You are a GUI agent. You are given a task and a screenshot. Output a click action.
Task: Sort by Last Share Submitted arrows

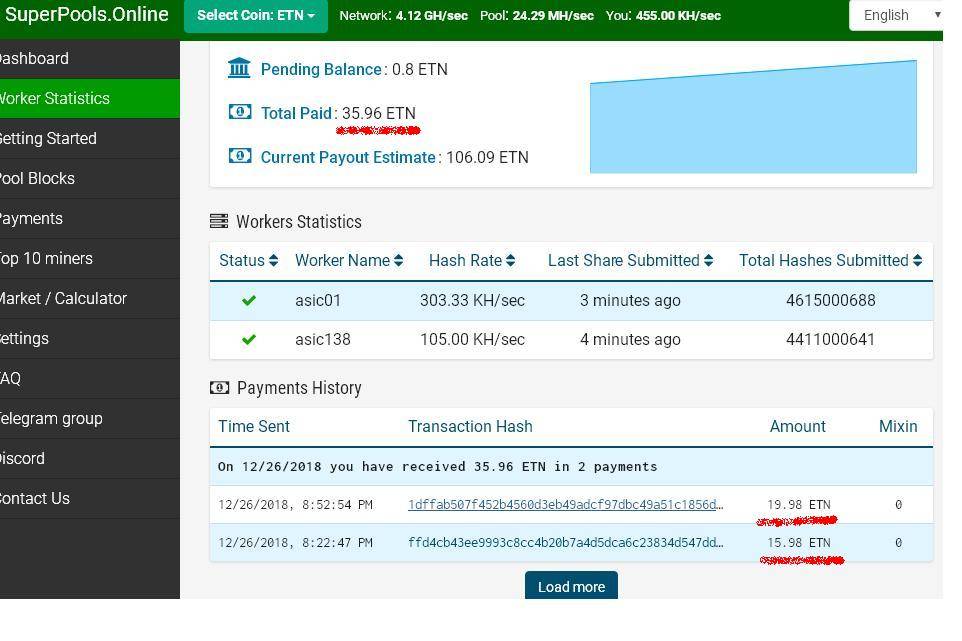coord(708,261)
